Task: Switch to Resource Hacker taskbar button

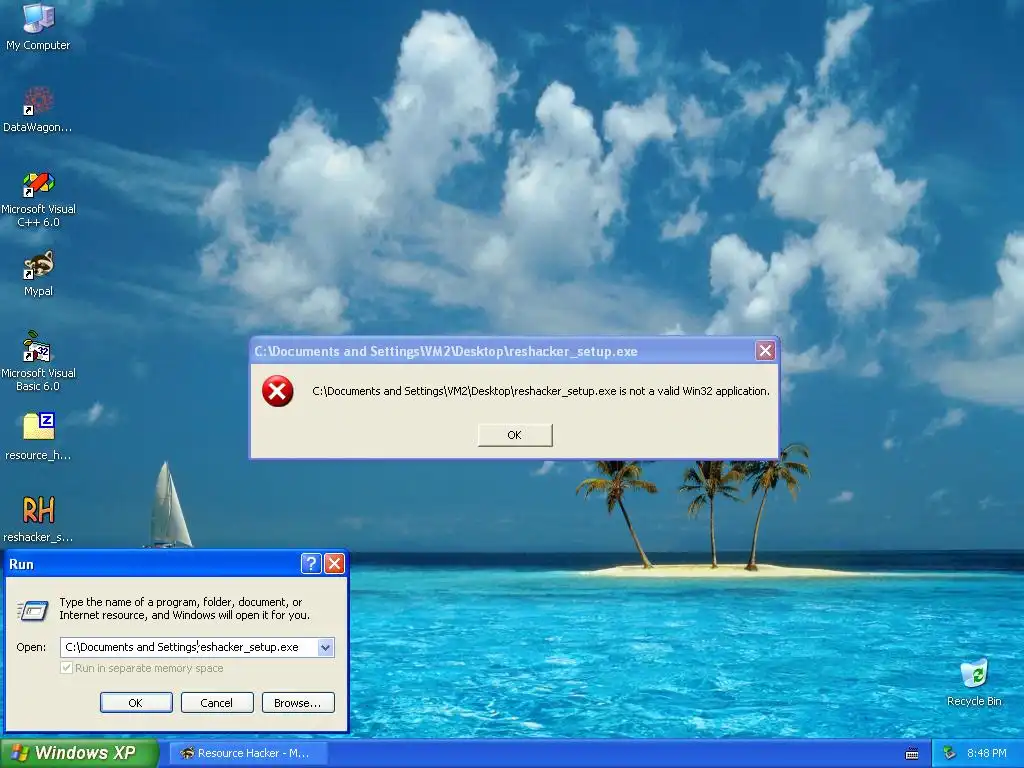Action: [248, 753]
